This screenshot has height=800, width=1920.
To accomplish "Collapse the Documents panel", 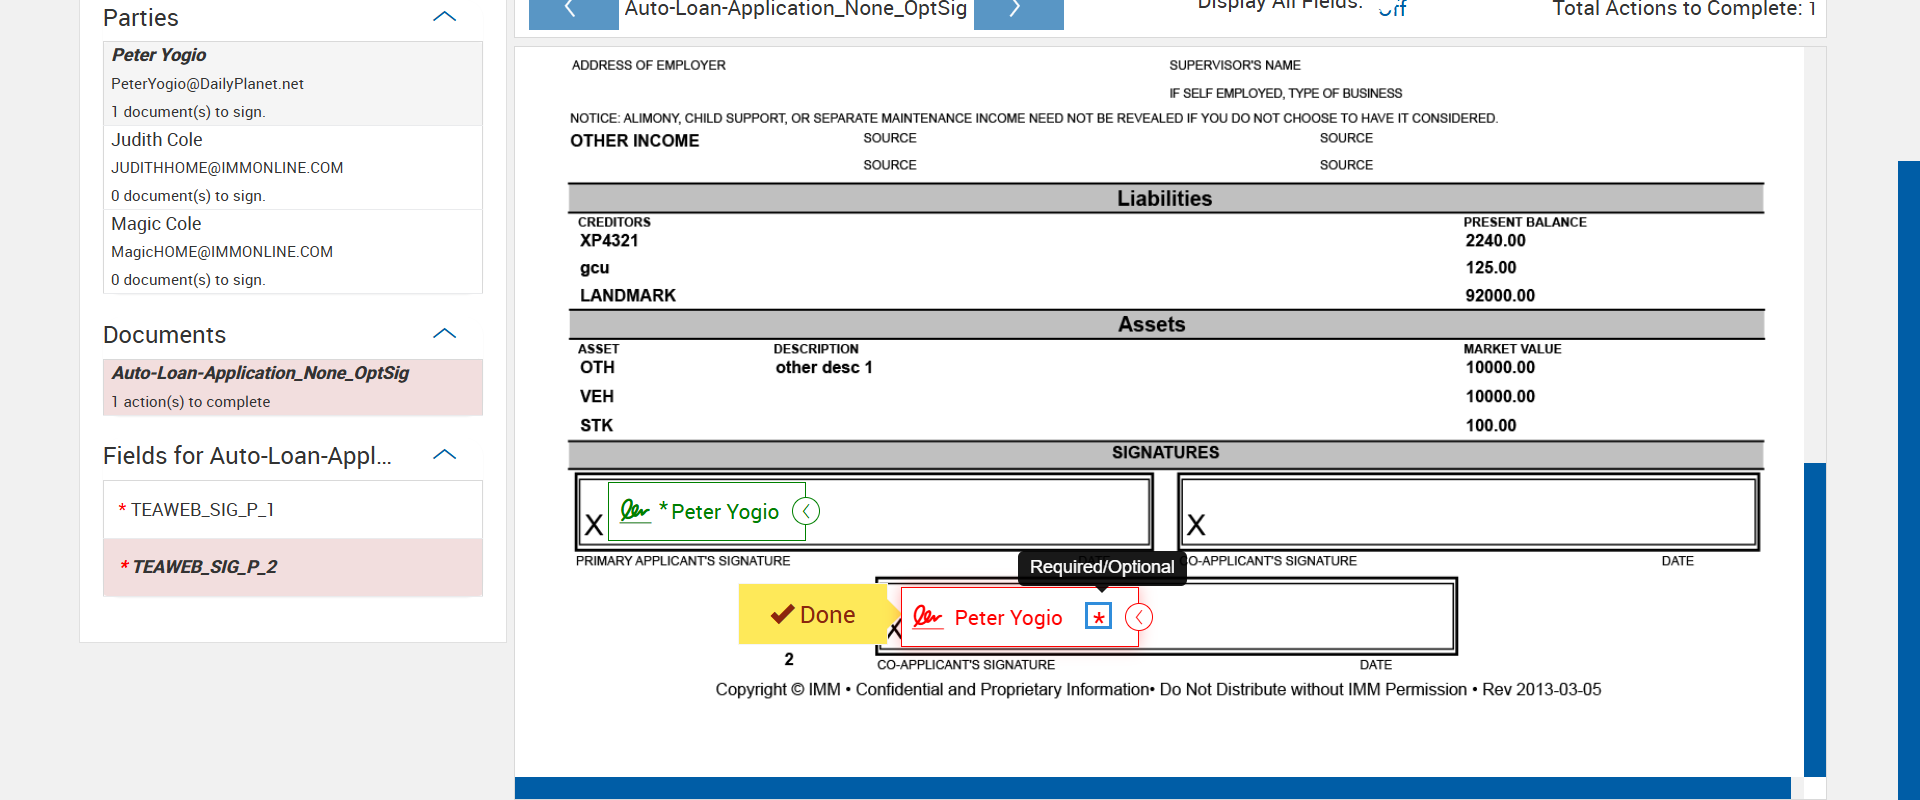I will pyautogui.click(x=445, y=334).
